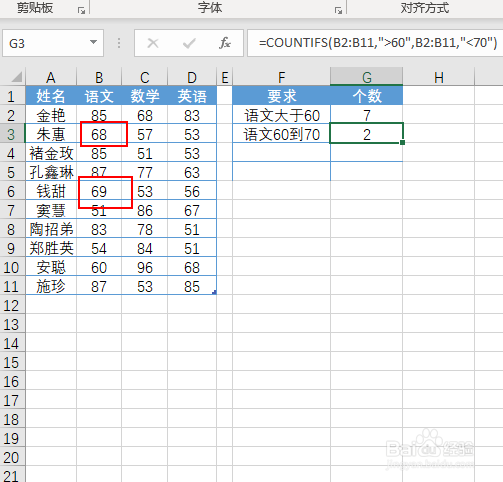Click header cell 数学
503x482 pixels.
(x=145, y=96)
